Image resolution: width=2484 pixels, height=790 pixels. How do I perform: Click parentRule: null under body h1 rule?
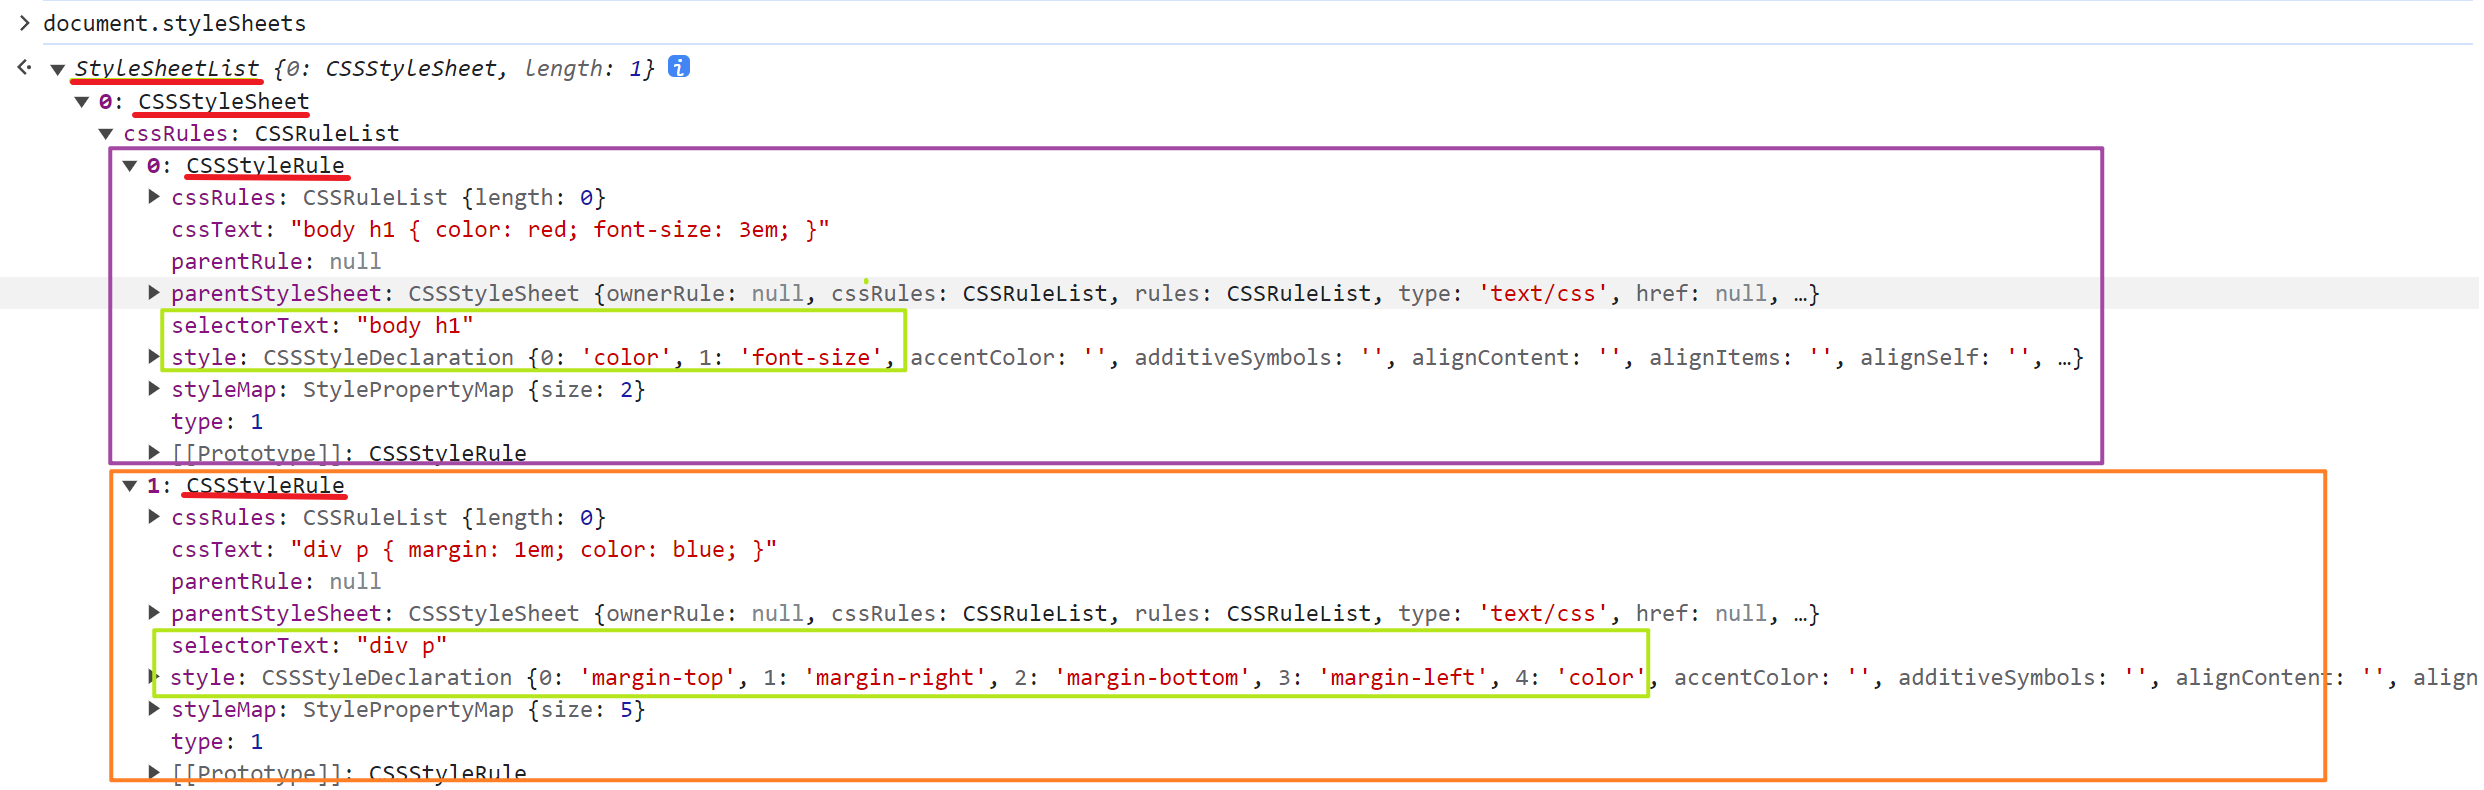point(276,262)
